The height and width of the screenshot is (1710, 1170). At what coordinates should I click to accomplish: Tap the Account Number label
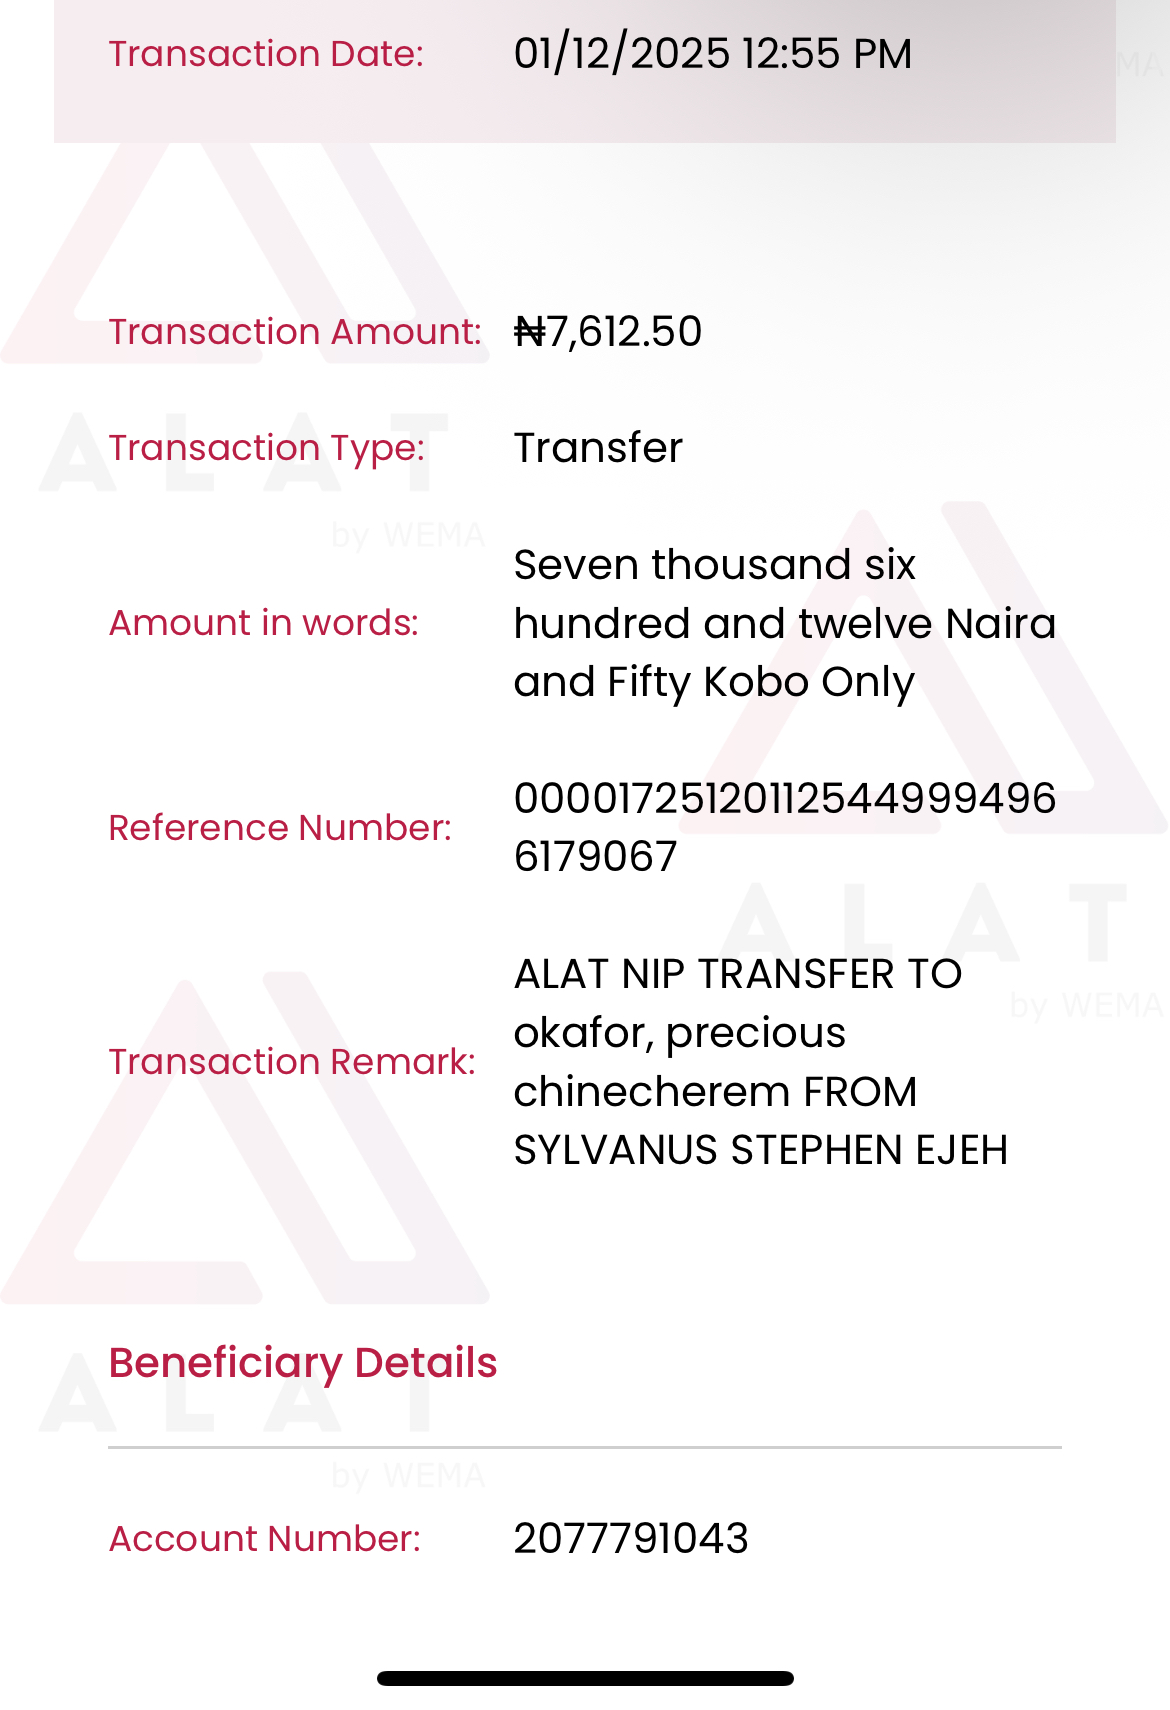point(264,1539)
